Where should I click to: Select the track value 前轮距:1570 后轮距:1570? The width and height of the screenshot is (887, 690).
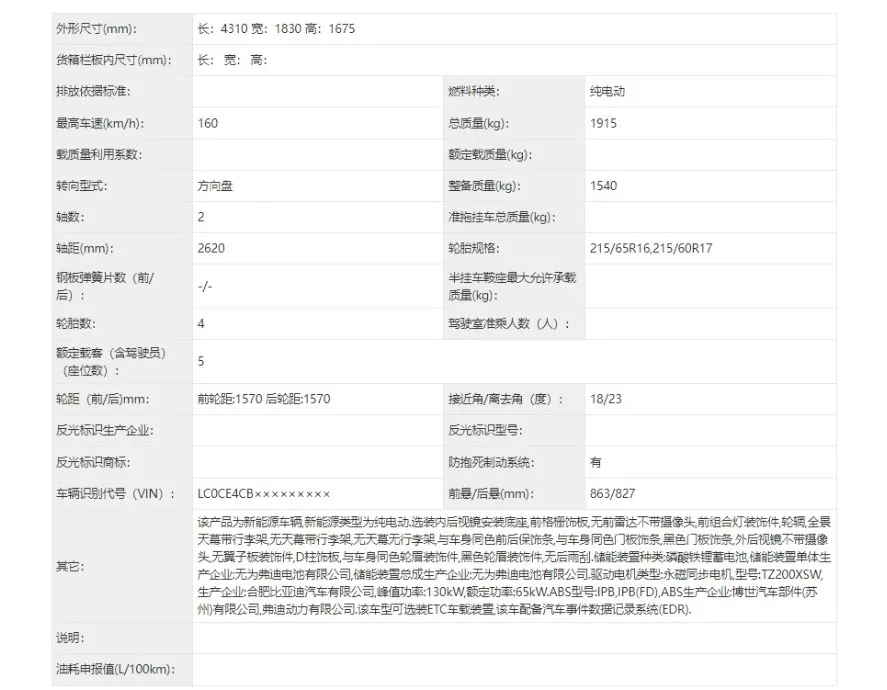(x=264, y=399)
